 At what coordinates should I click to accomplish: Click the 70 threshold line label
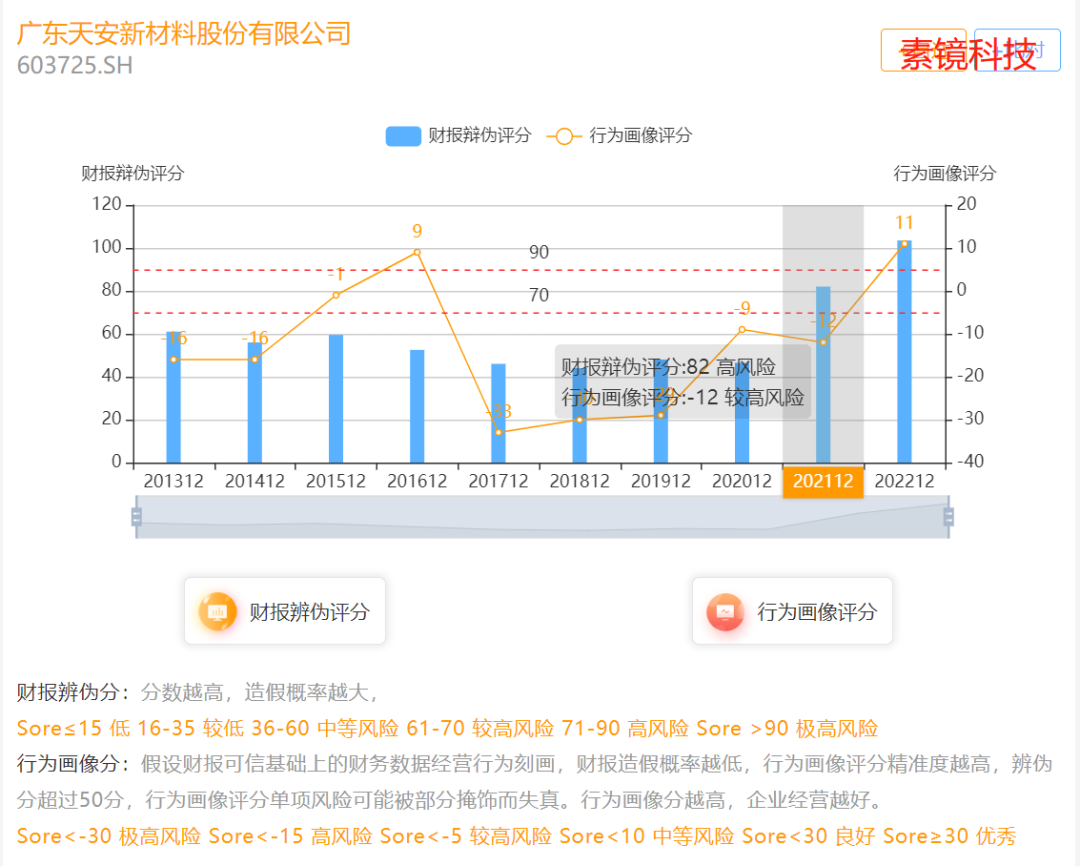point(539,295)
